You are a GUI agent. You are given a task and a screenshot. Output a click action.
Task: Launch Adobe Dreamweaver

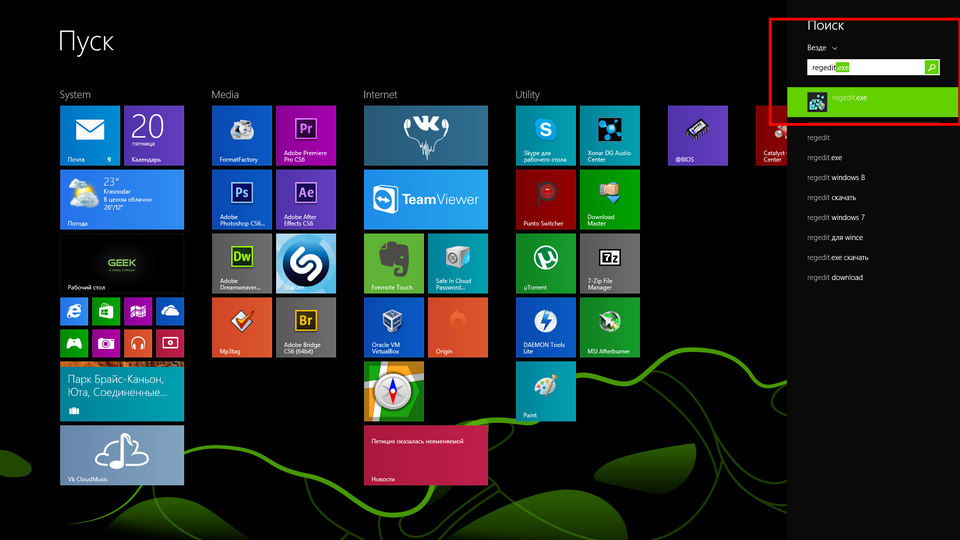(242, 263)
